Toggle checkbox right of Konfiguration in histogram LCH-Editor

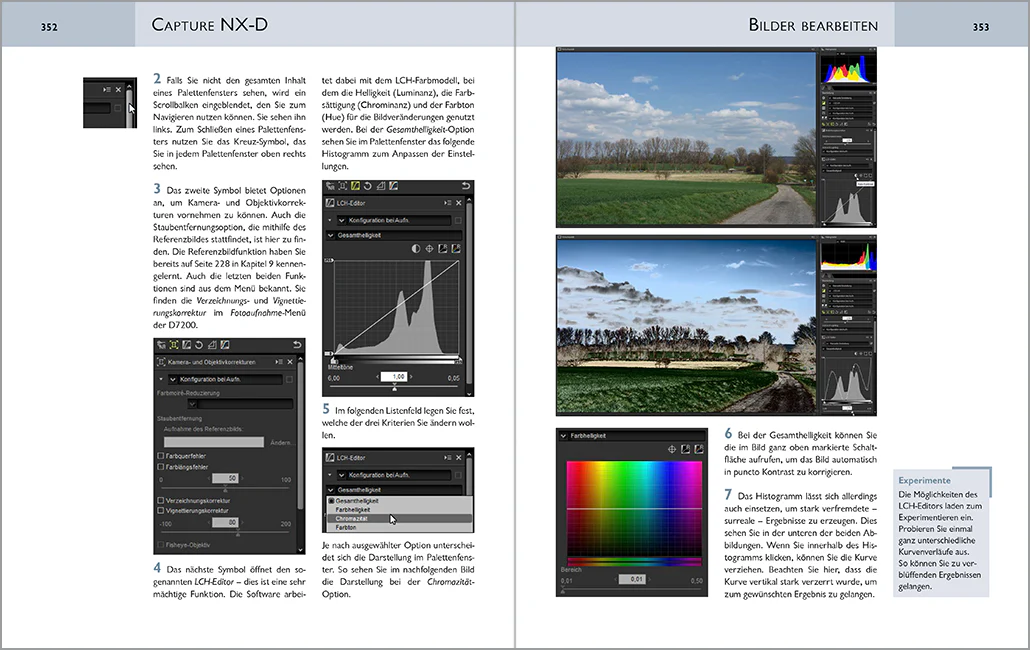[458, 221]
